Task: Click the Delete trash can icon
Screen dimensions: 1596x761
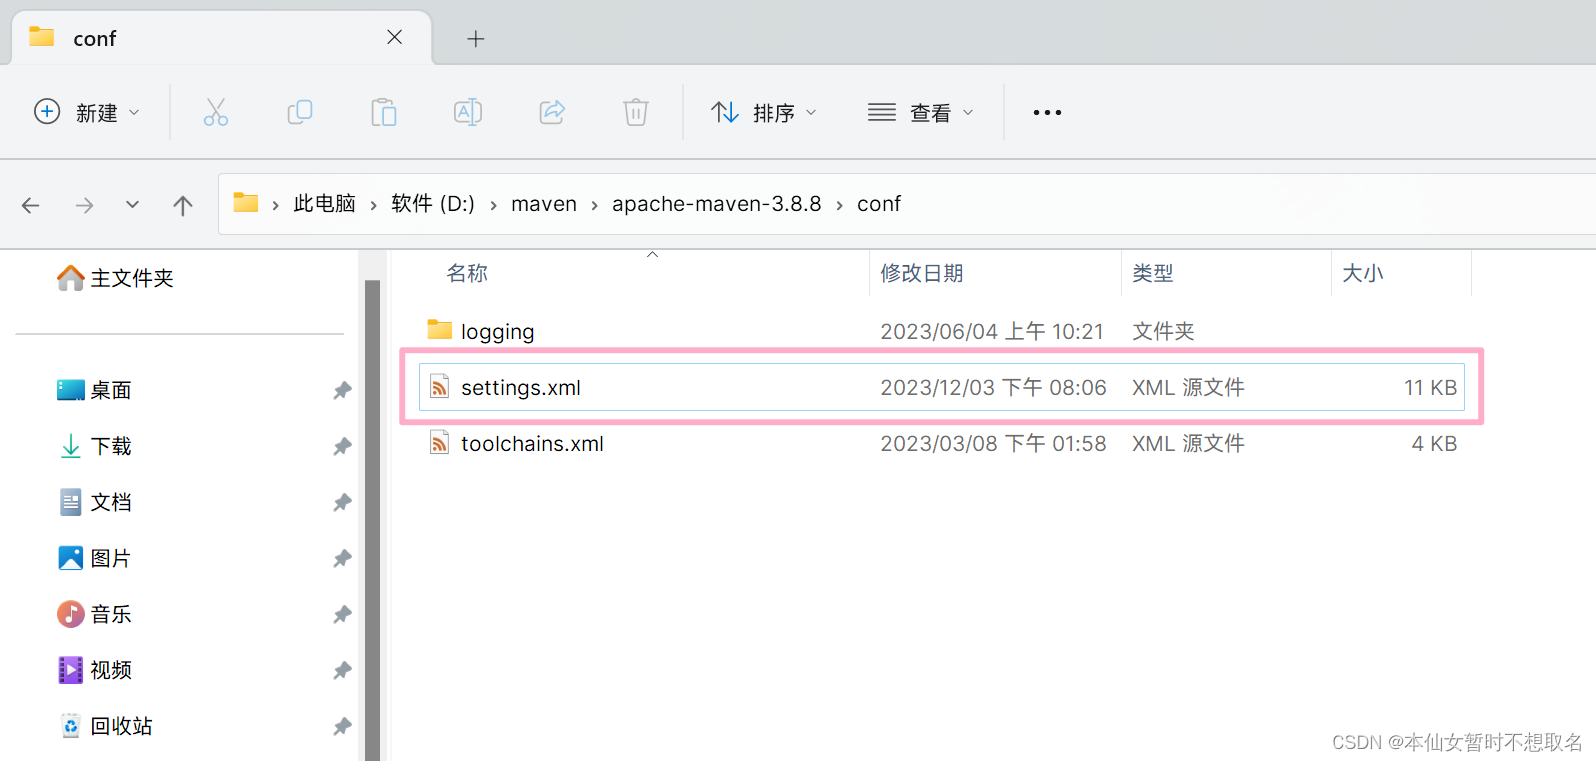Action: click(636, 112)
